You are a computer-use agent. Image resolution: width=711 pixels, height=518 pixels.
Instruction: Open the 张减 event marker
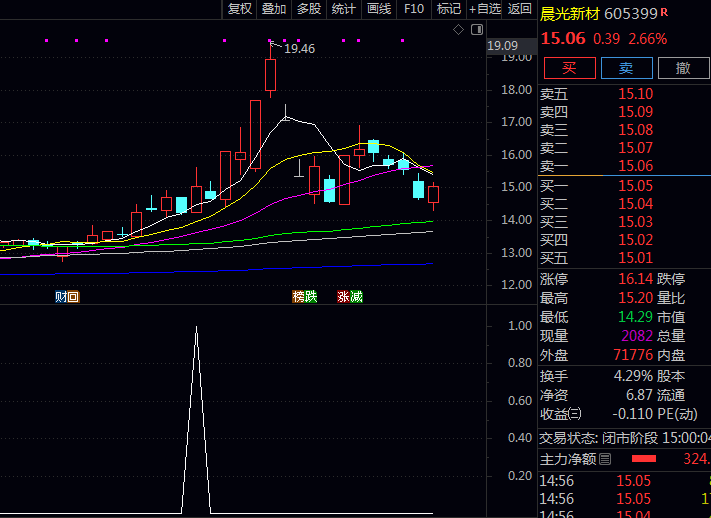click(x=350, y=297)
